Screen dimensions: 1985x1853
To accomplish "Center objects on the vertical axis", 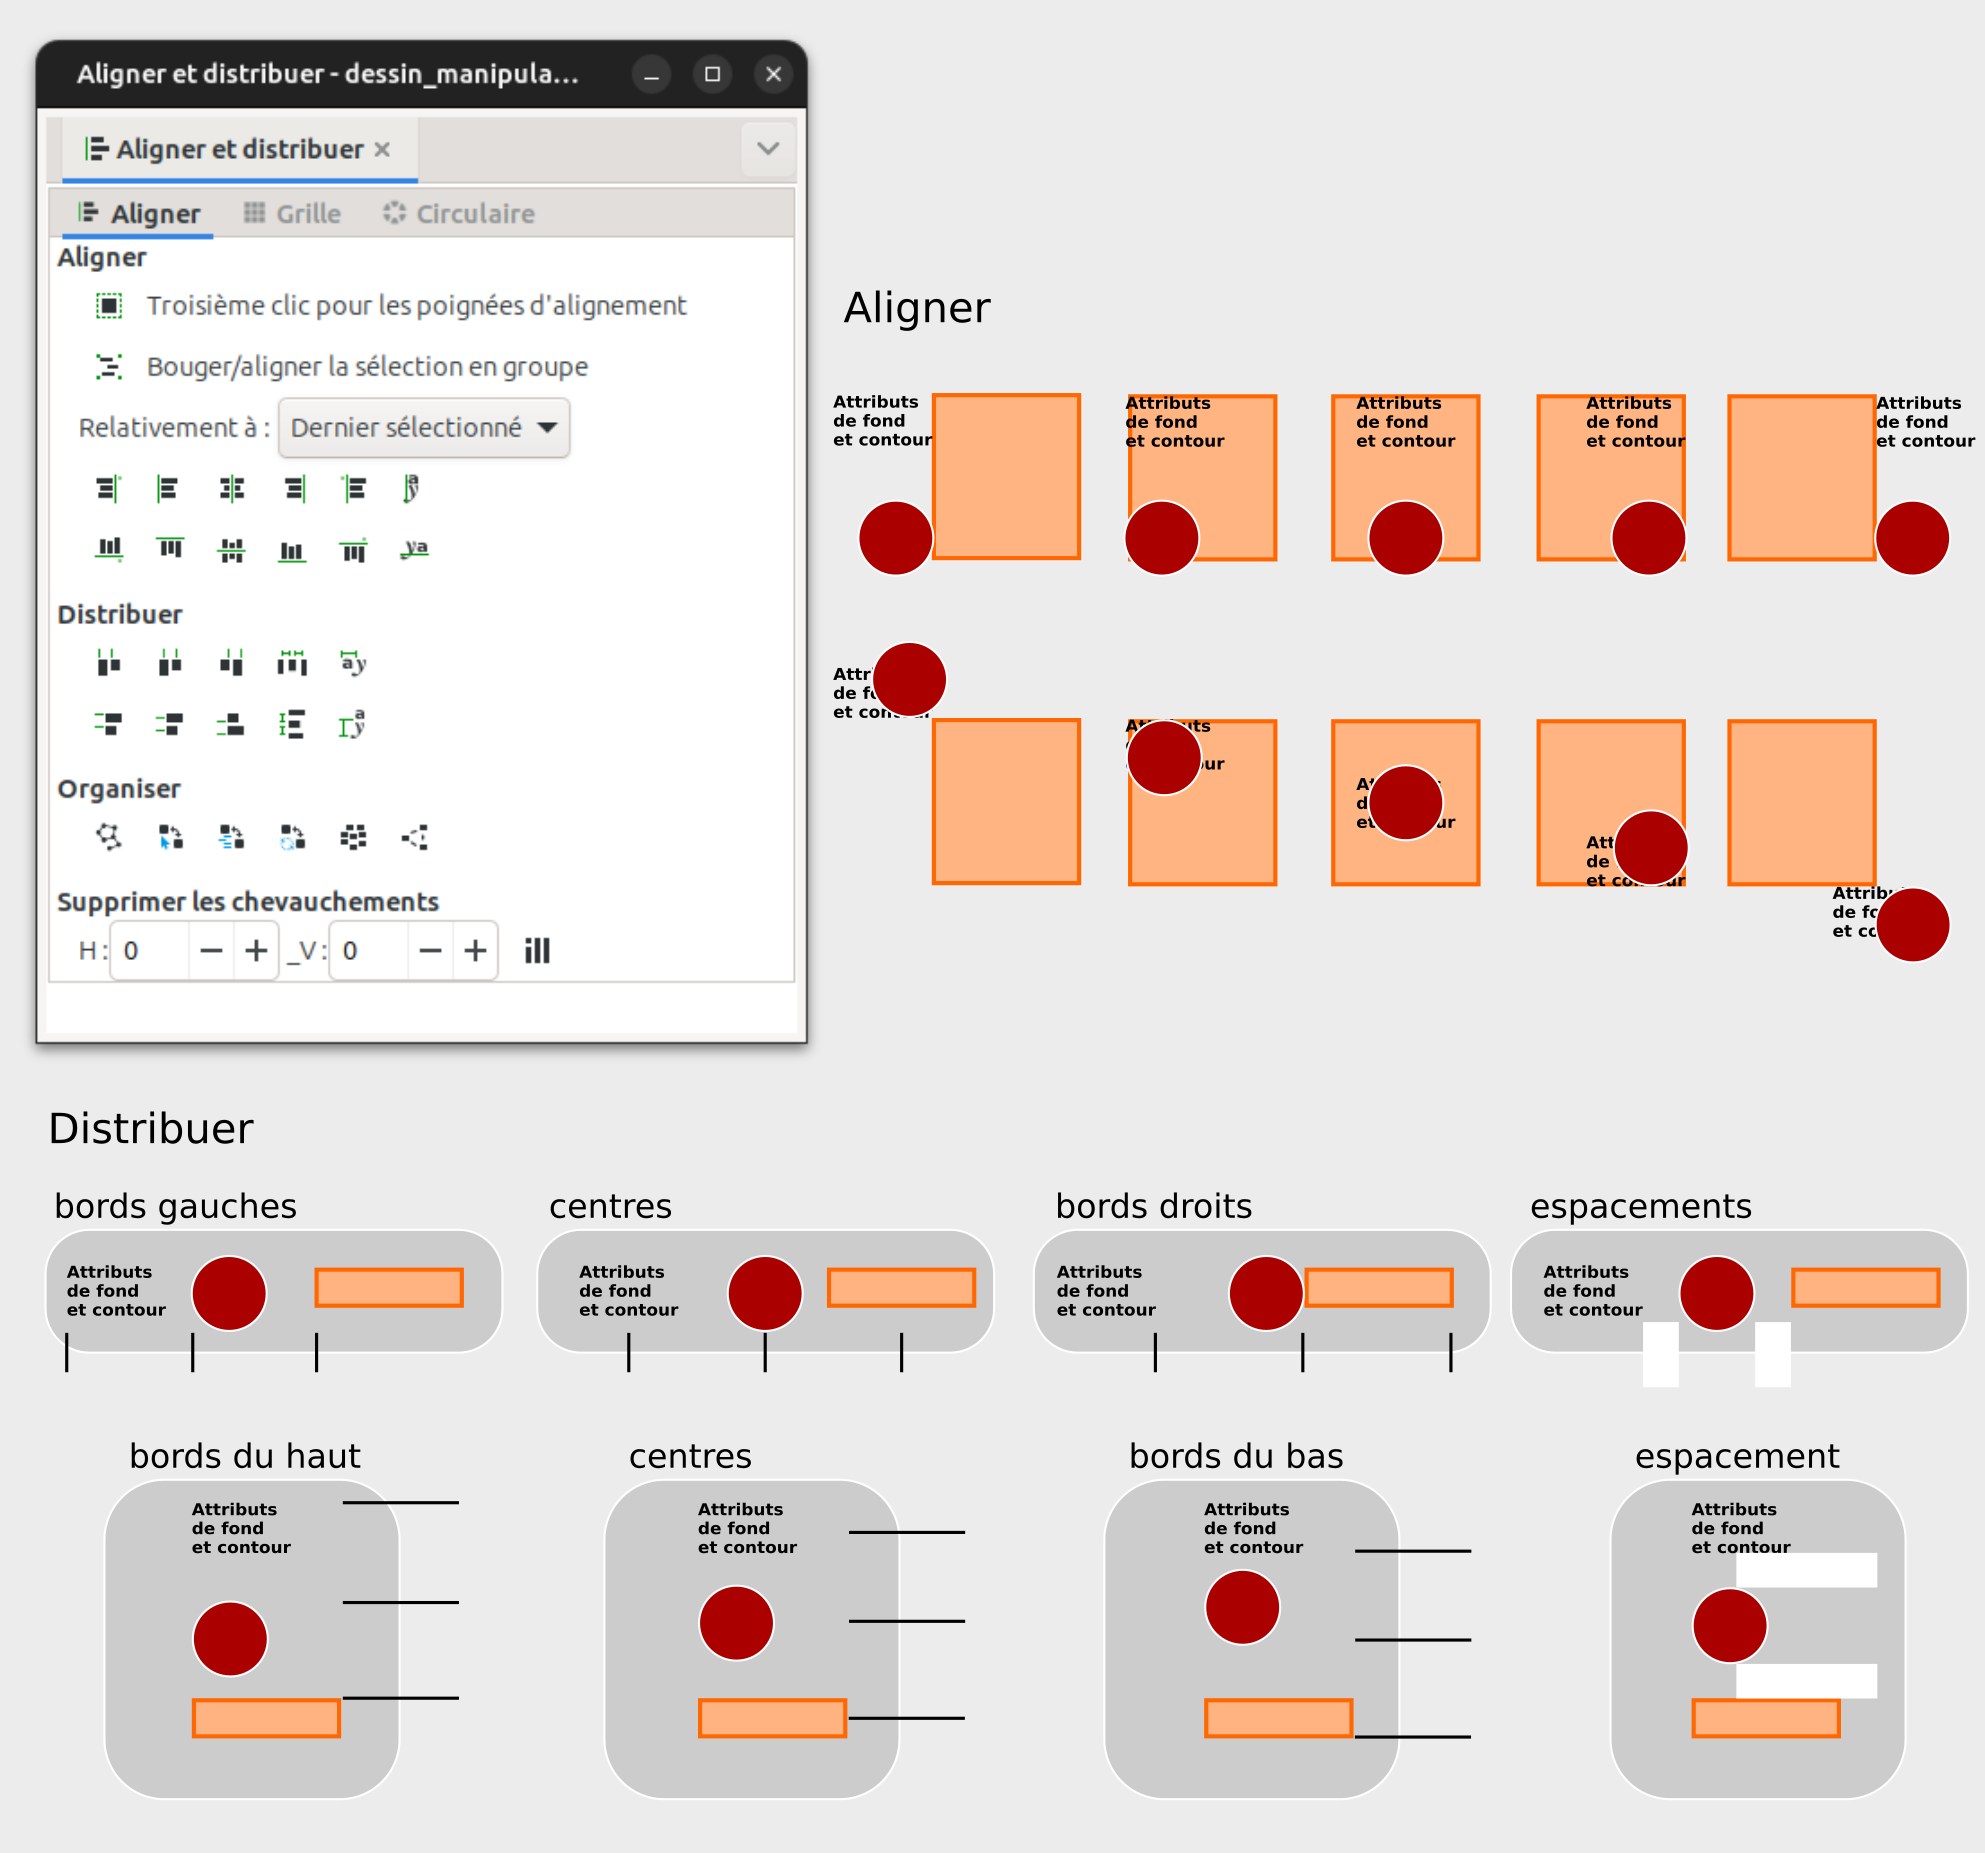I will coord(231,489).
